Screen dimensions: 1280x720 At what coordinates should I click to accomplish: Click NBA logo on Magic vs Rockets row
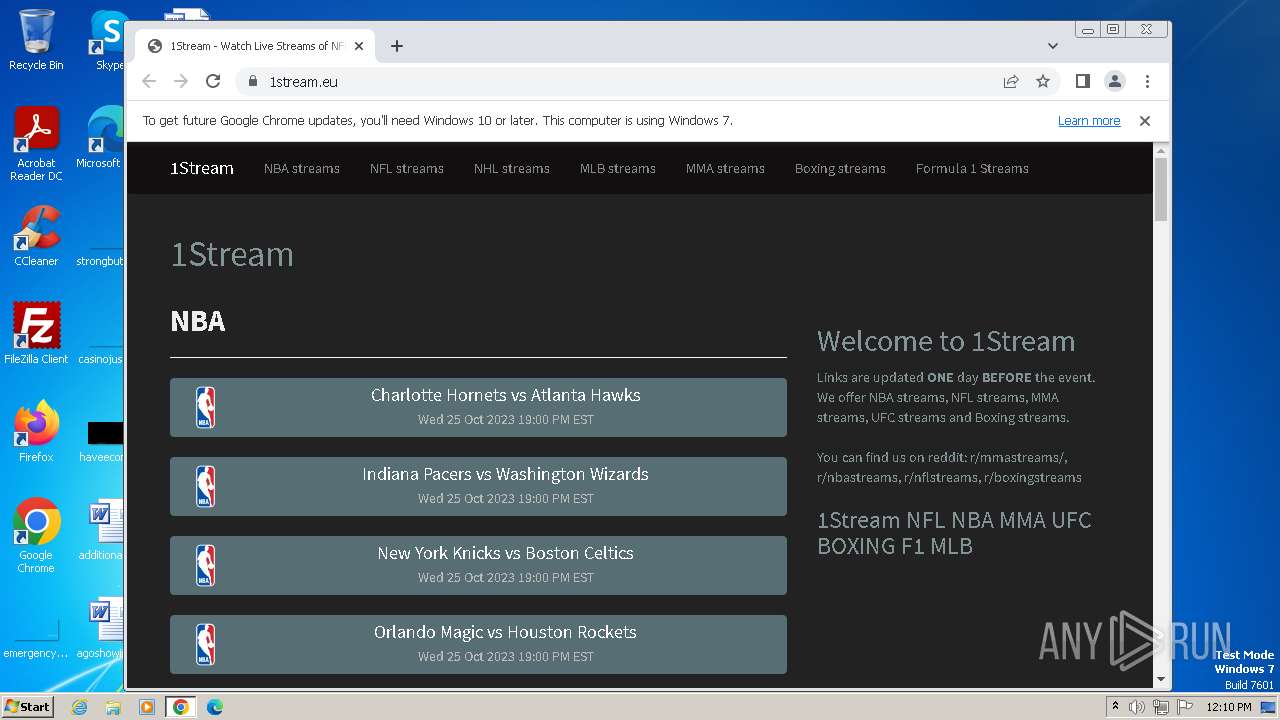pyautogui.click(x=205, y=644)
